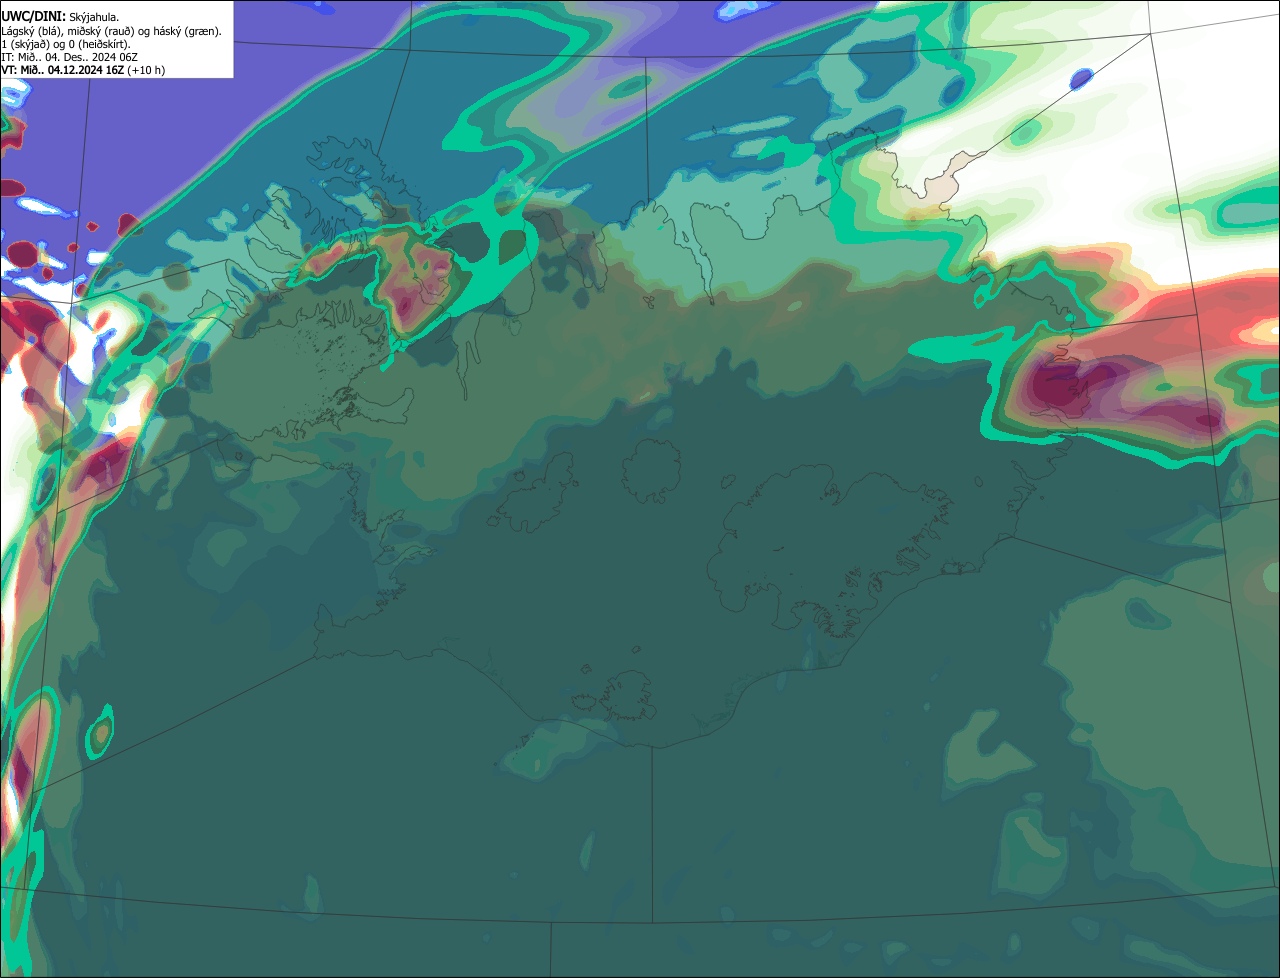
Task: Click the 'Lágský (blá), miðský (rauð)' legend line
Action: click(112, 31)
